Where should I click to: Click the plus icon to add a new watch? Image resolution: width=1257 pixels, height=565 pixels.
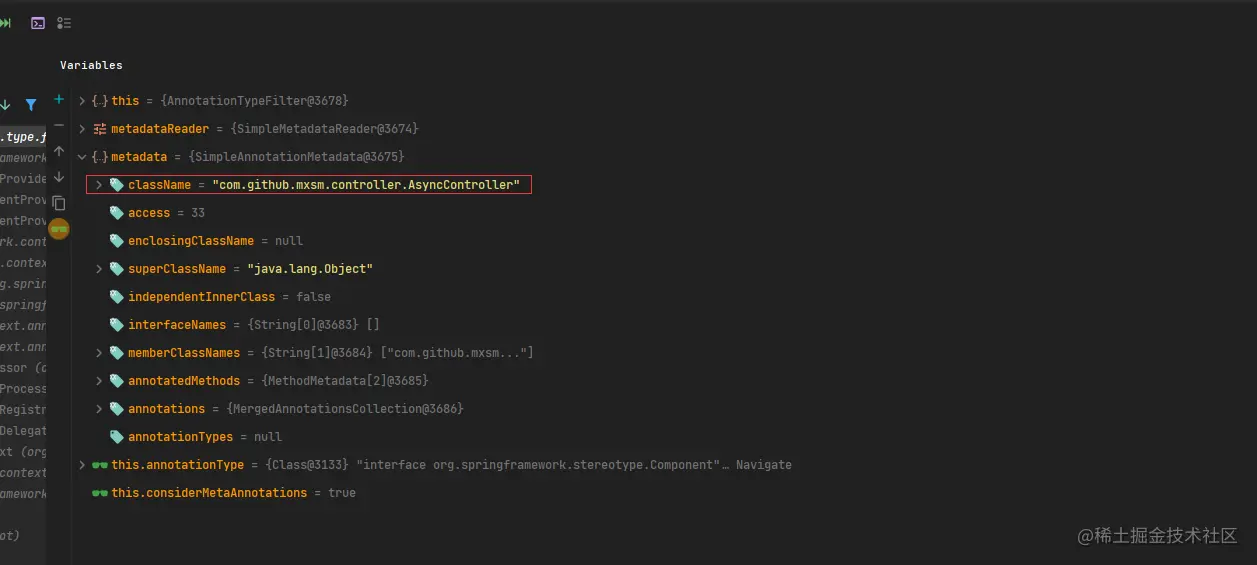[59, 99]
